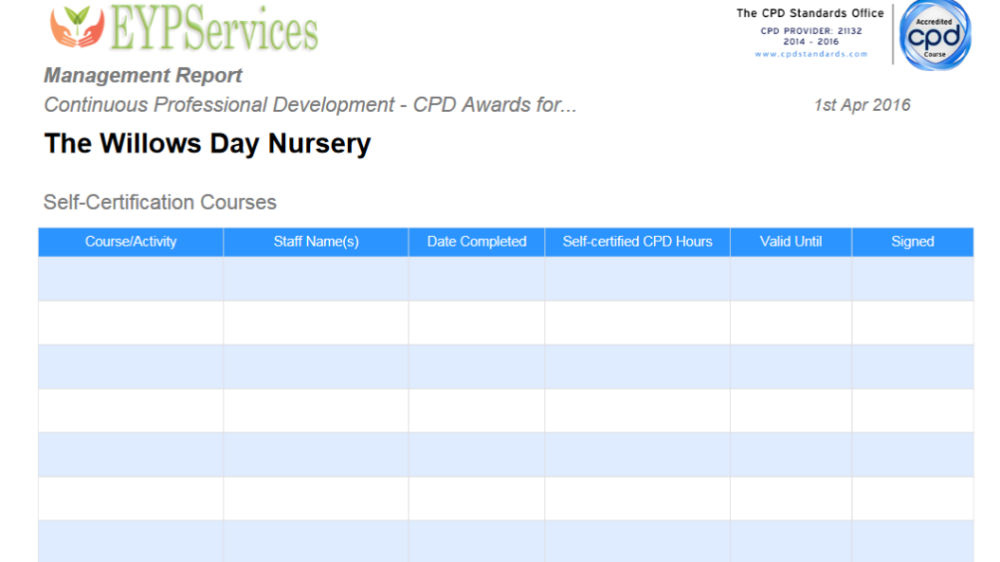1000x562 pixels.
Task: Click second row Self-certified CPD Hours cell
Action: tap(638, 323)
